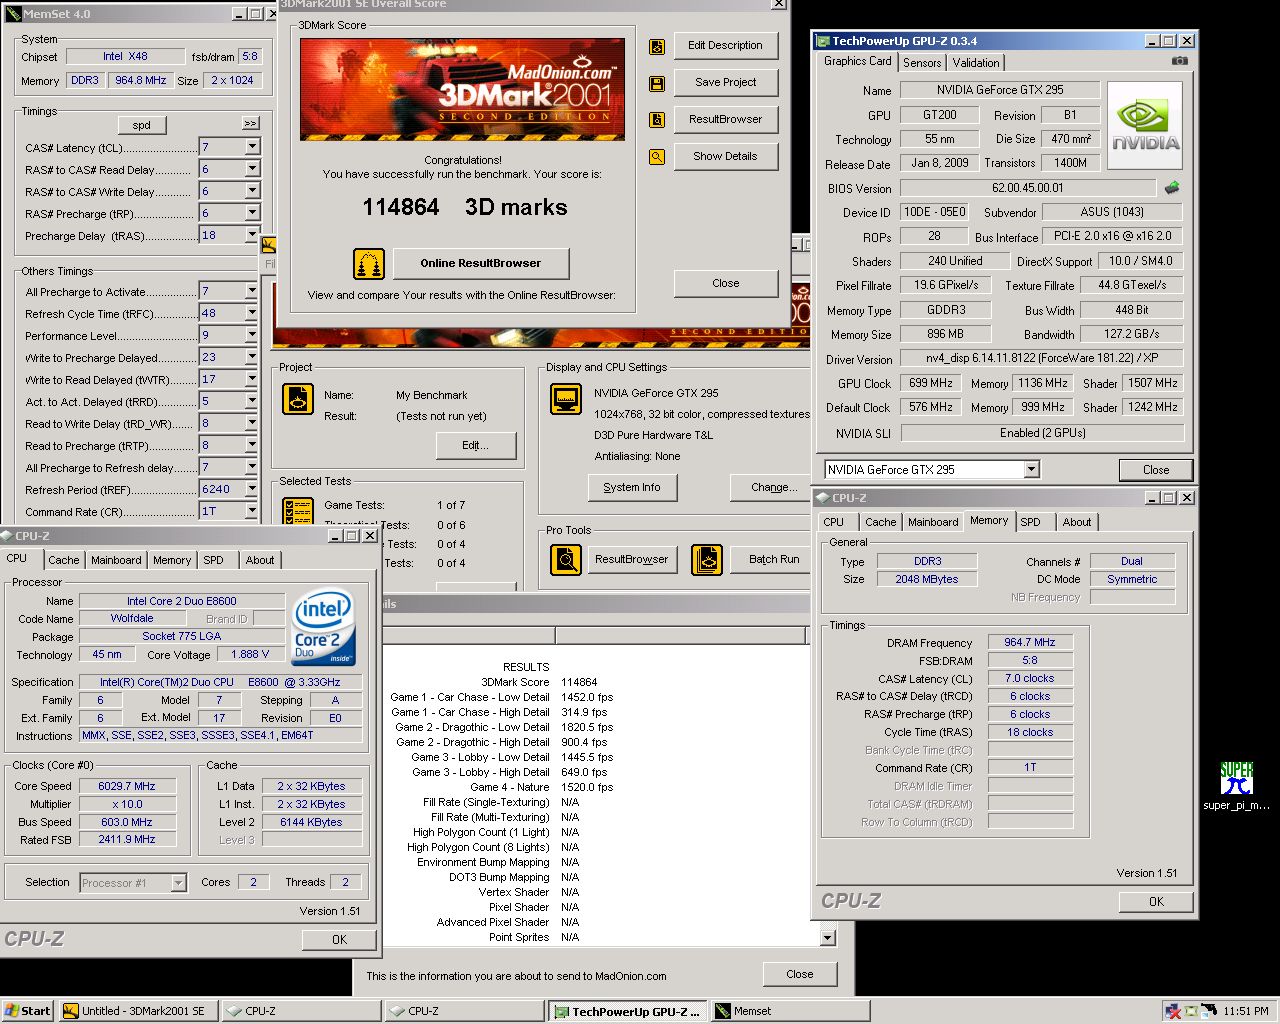Open Memory tab in the left CPU-Z window
This screenshot has height=1024, width=1280.
[x=172, y=560]
